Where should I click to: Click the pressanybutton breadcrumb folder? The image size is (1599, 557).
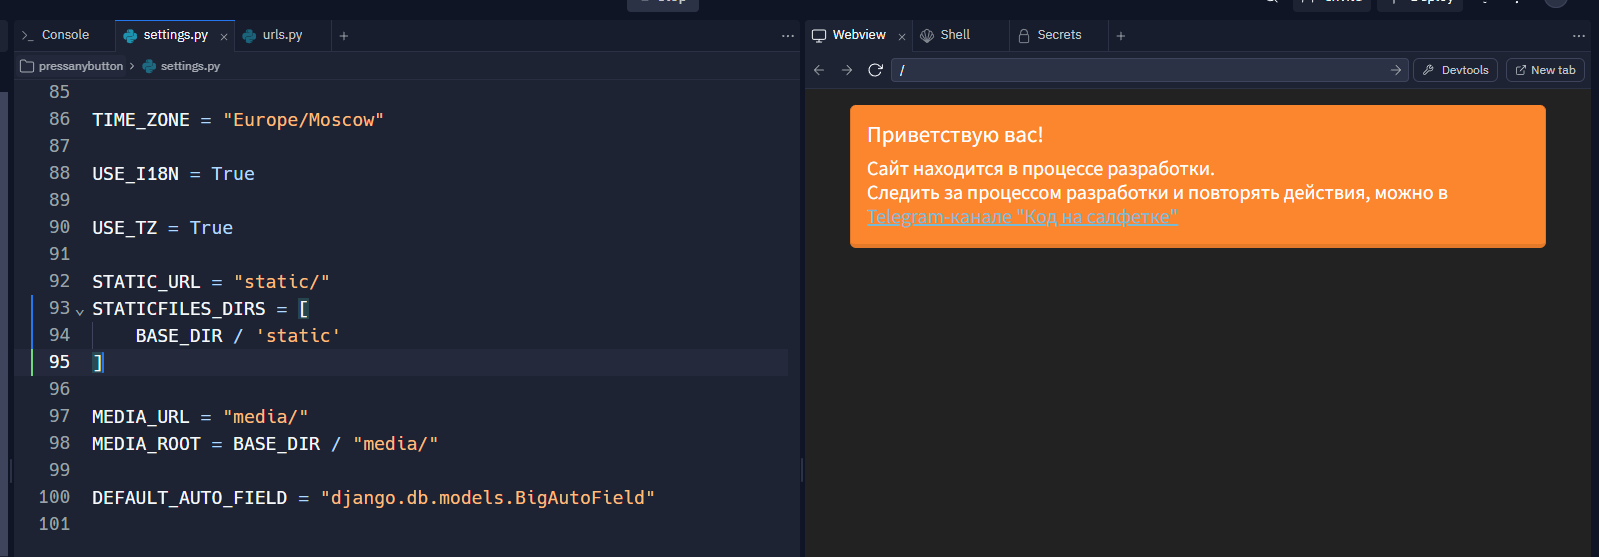pos(72,66)
